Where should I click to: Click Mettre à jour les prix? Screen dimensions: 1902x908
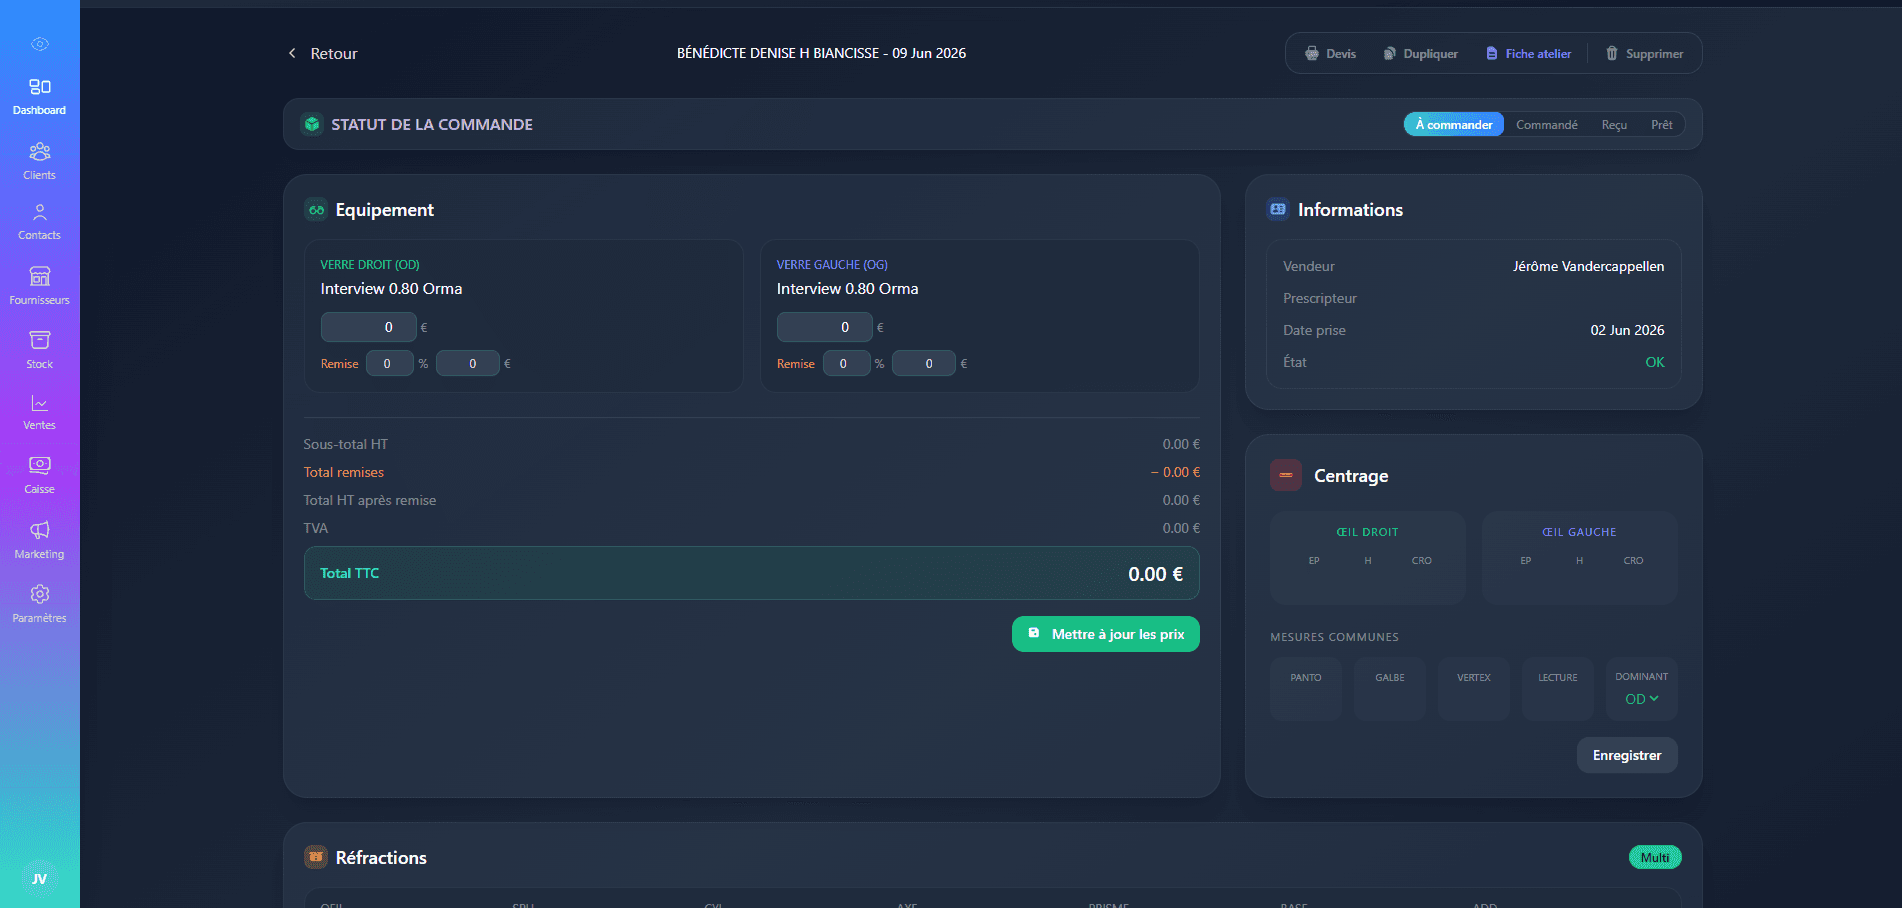click(x=1106, y=634)
